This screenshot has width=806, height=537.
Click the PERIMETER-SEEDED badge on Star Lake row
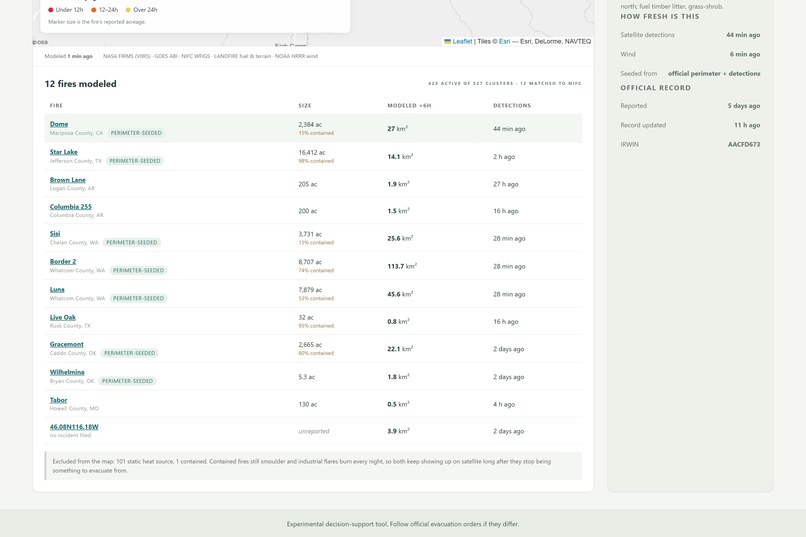[x=135, y=161]
